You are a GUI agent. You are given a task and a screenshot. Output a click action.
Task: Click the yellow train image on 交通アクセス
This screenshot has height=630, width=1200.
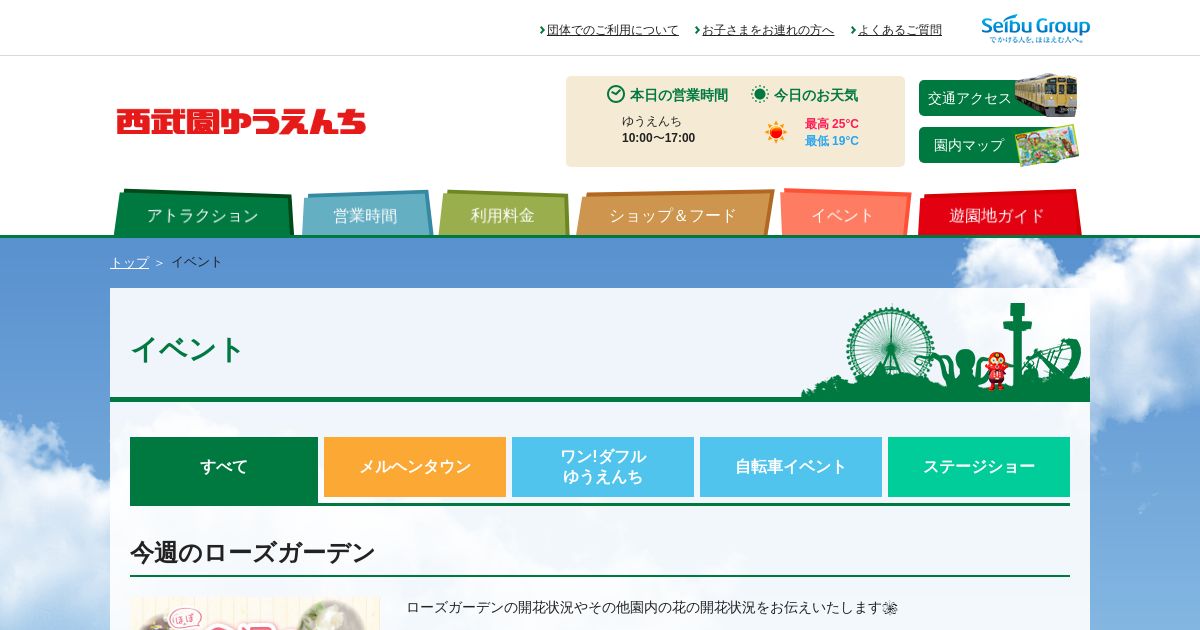pos(1046,95)
